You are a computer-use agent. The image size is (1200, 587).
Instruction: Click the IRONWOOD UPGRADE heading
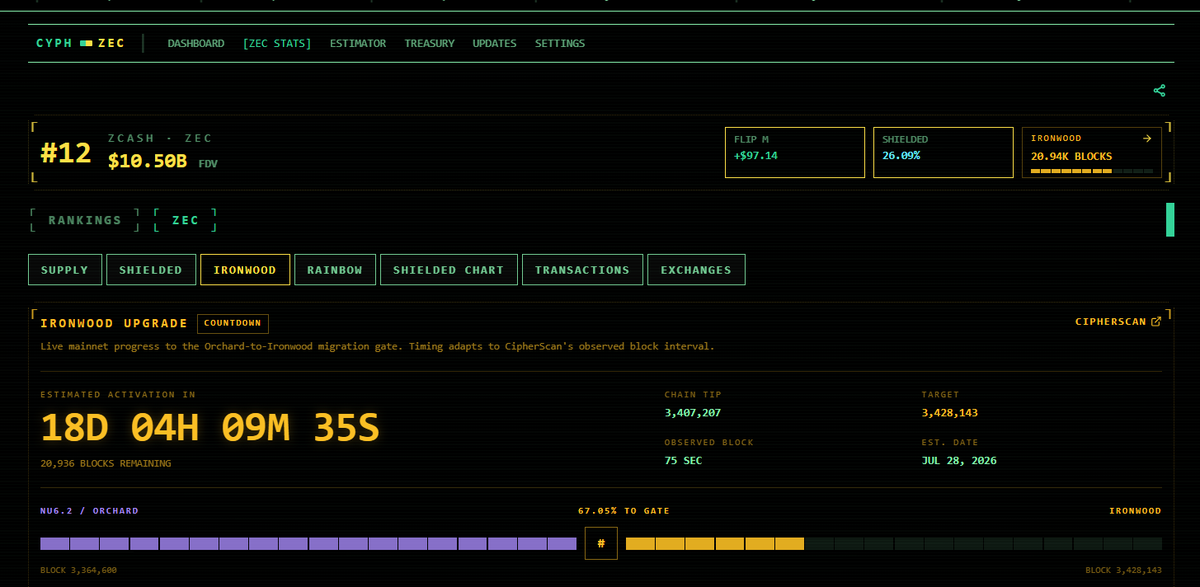[114, 323]
